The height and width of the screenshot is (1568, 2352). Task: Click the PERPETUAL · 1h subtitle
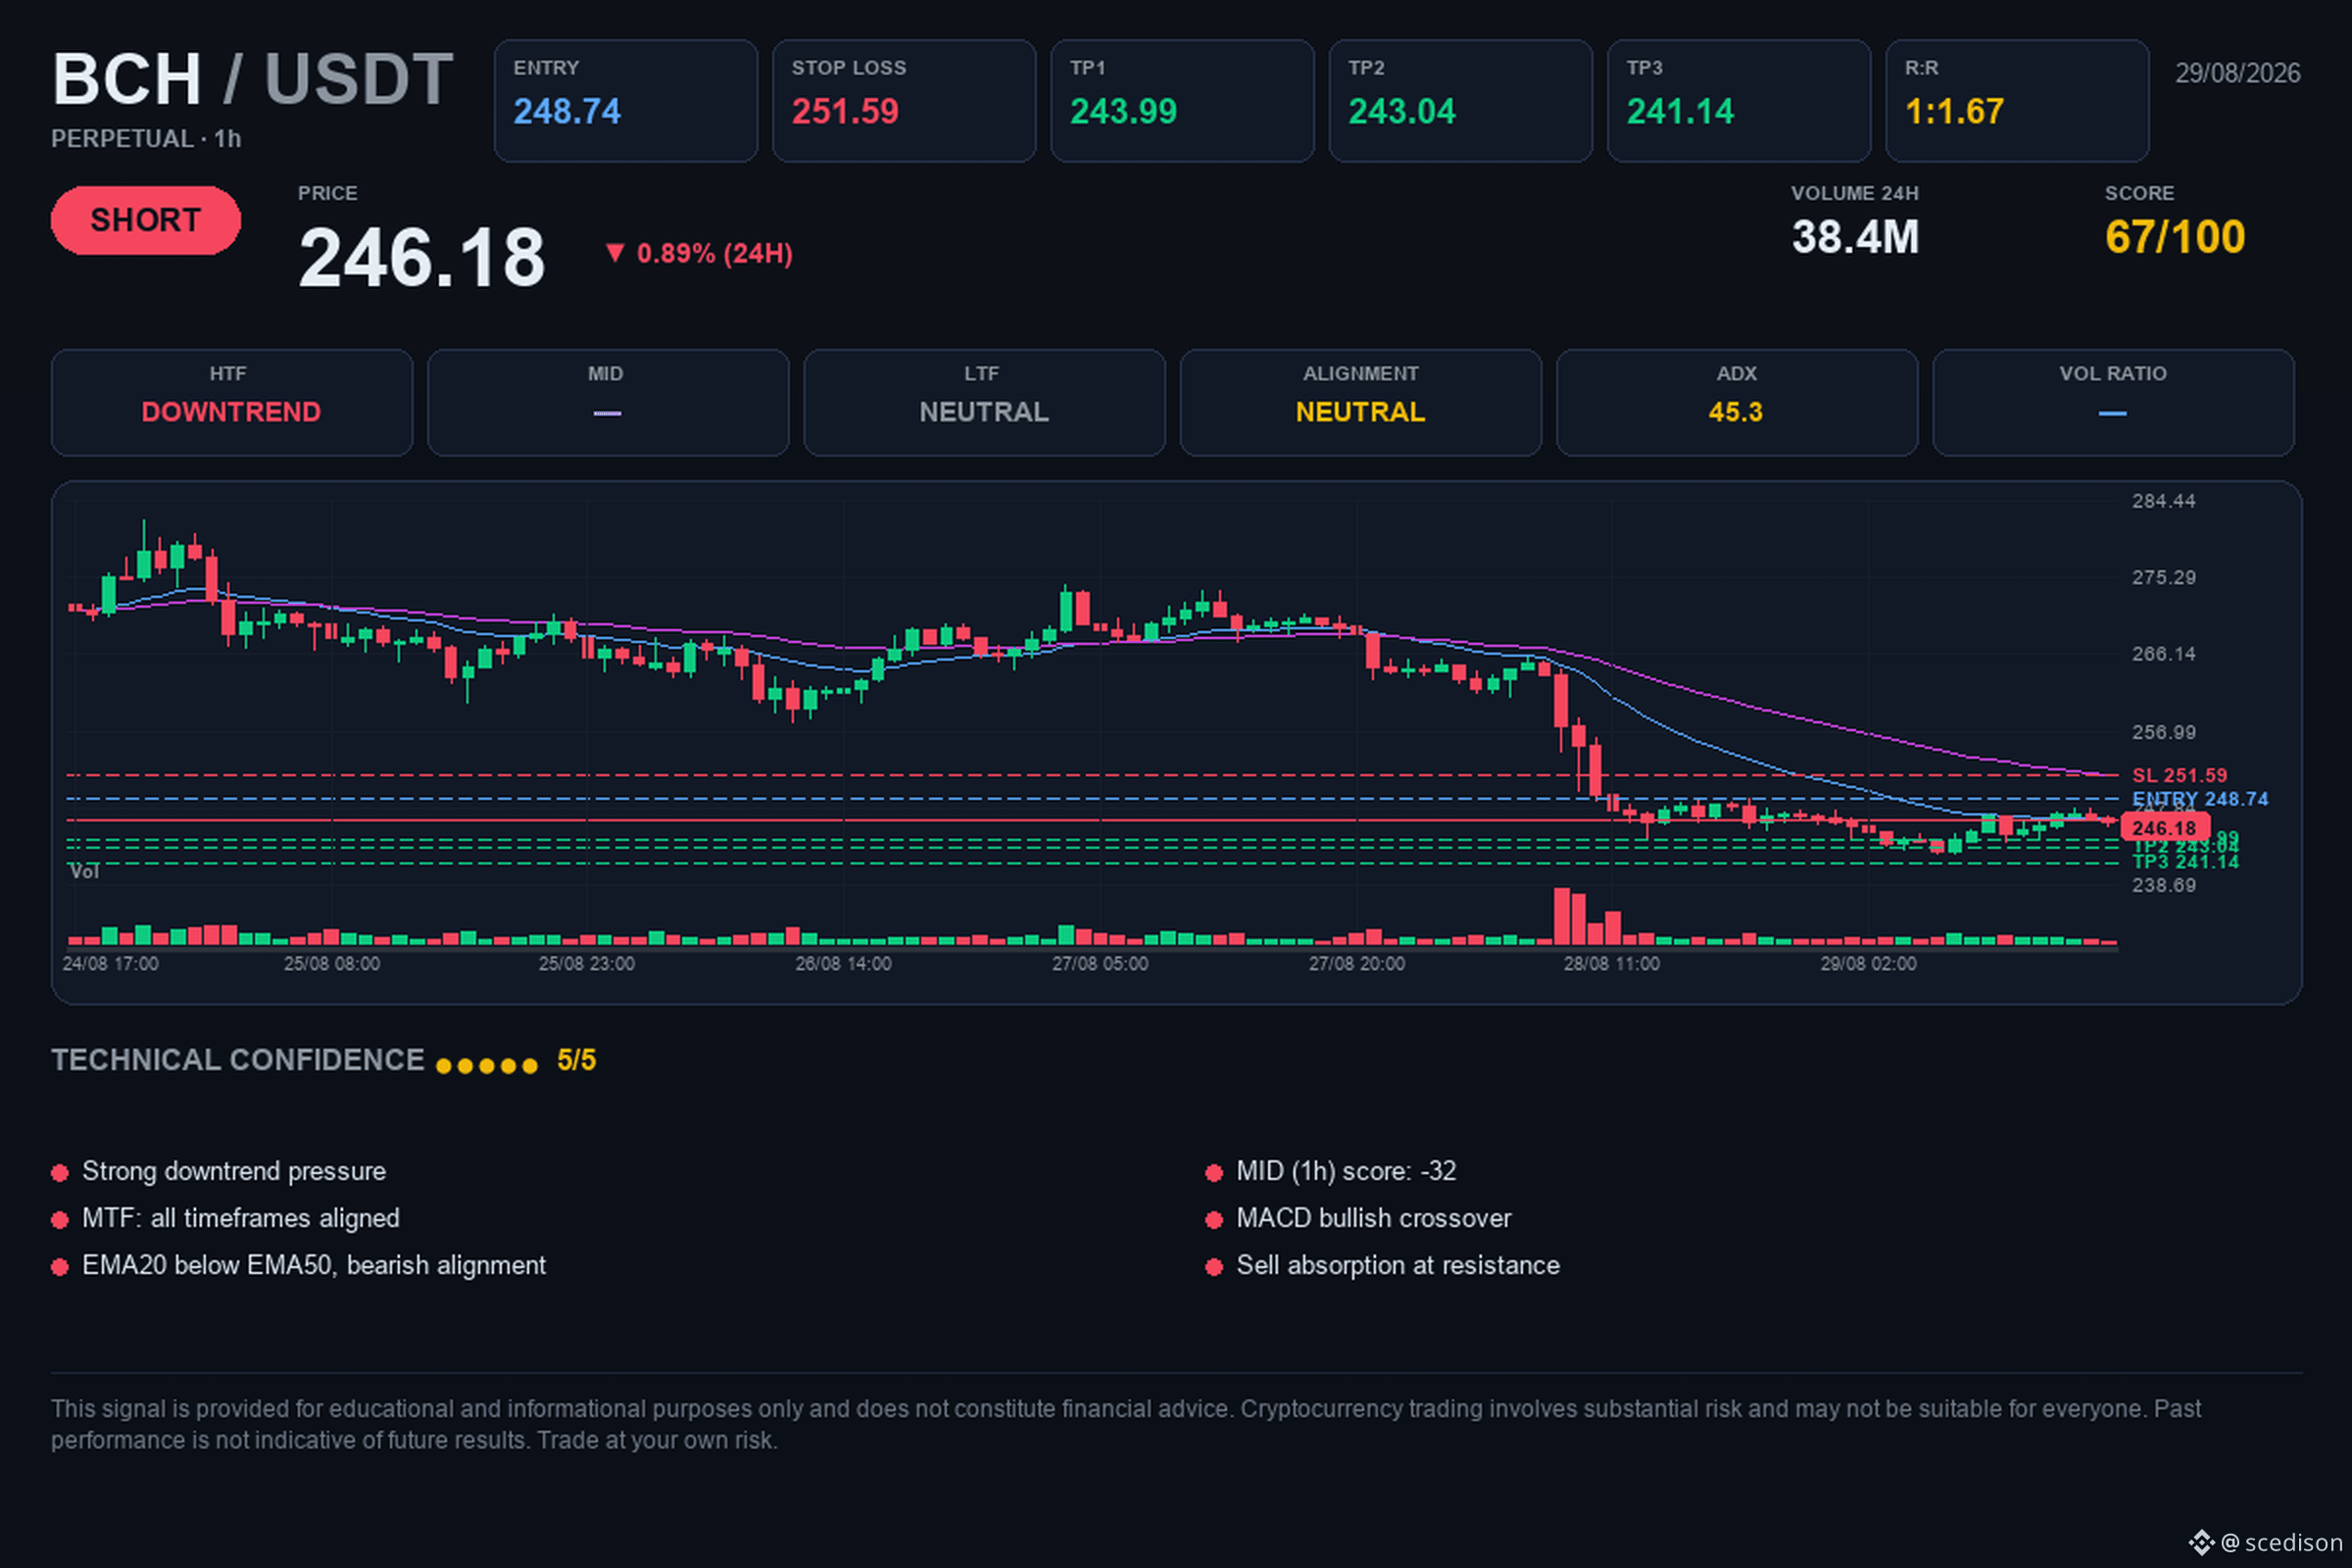(146, 139)
